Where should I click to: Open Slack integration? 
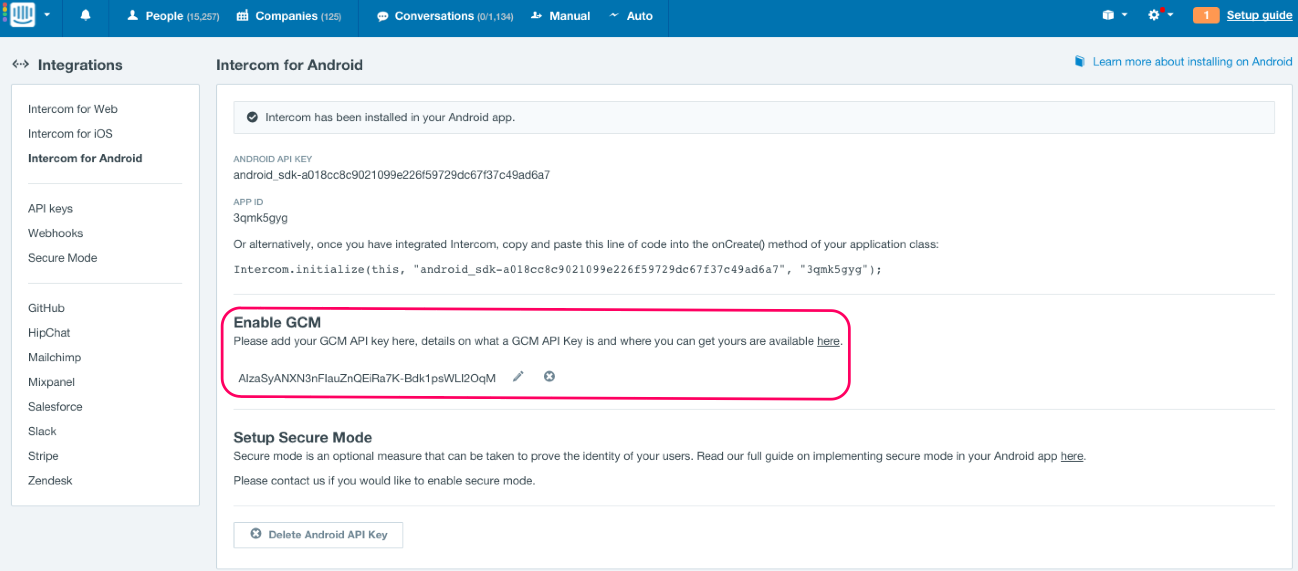click(43, 431)
